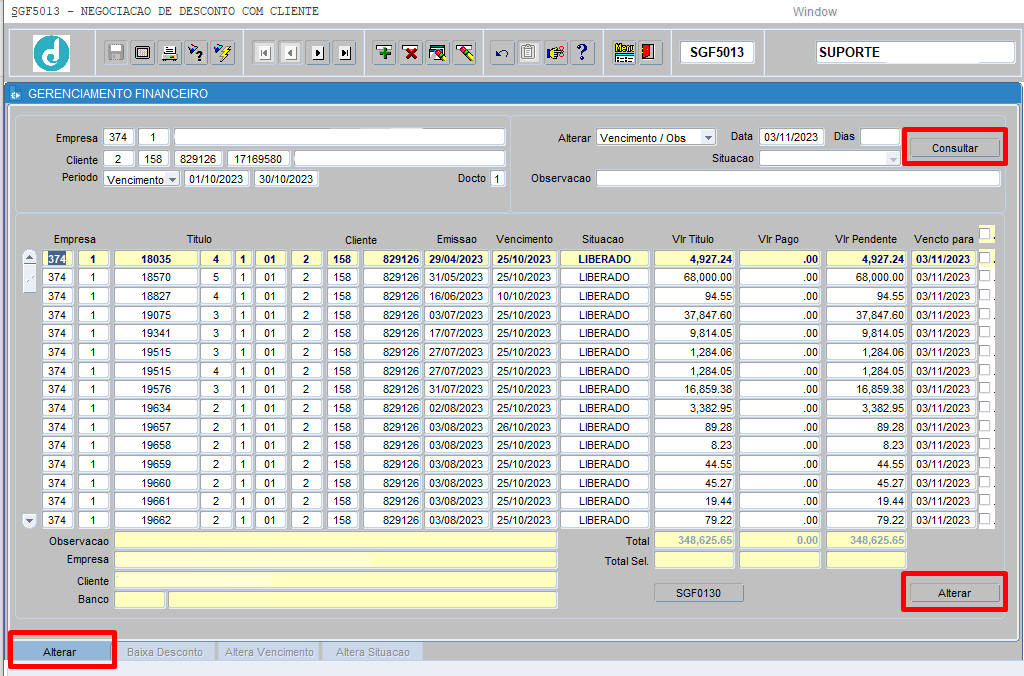Click Vencimento cell 10/10/2023
Viewport: 1024px width, 676px height.
pyautogui.click(x=524, y=296)
